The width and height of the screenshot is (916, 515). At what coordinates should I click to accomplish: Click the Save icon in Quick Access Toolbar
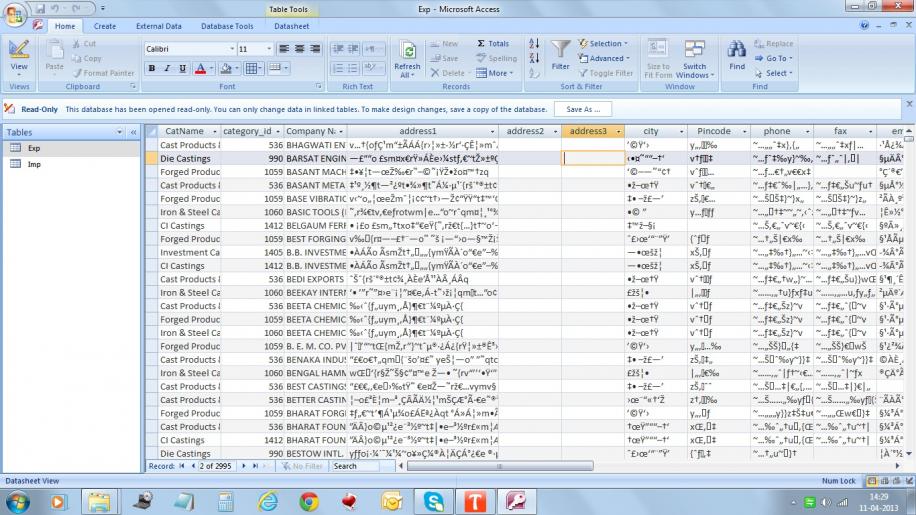(40, 9)
